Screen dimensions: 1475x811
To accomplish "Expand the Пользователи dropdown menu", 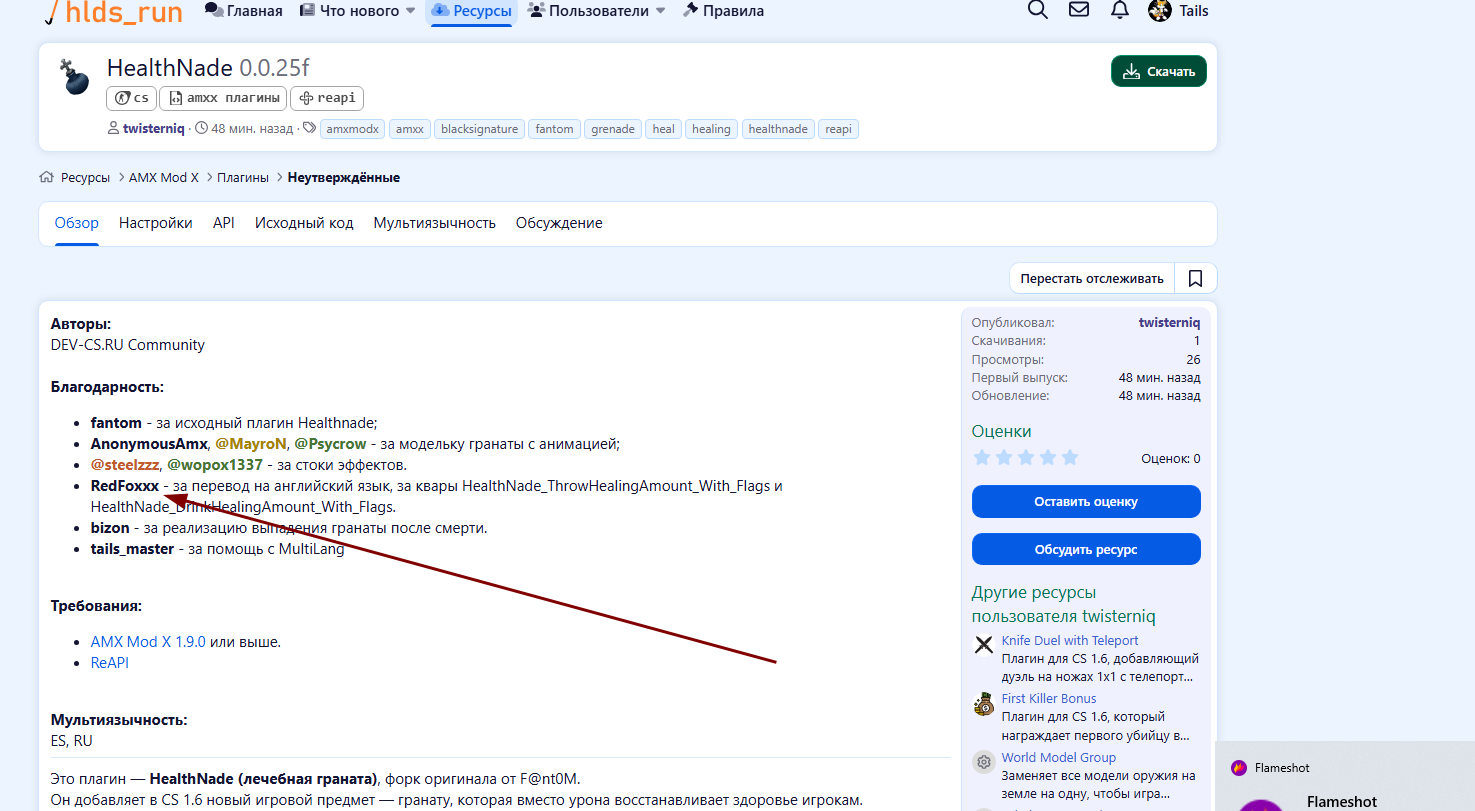I will point(659,11).
